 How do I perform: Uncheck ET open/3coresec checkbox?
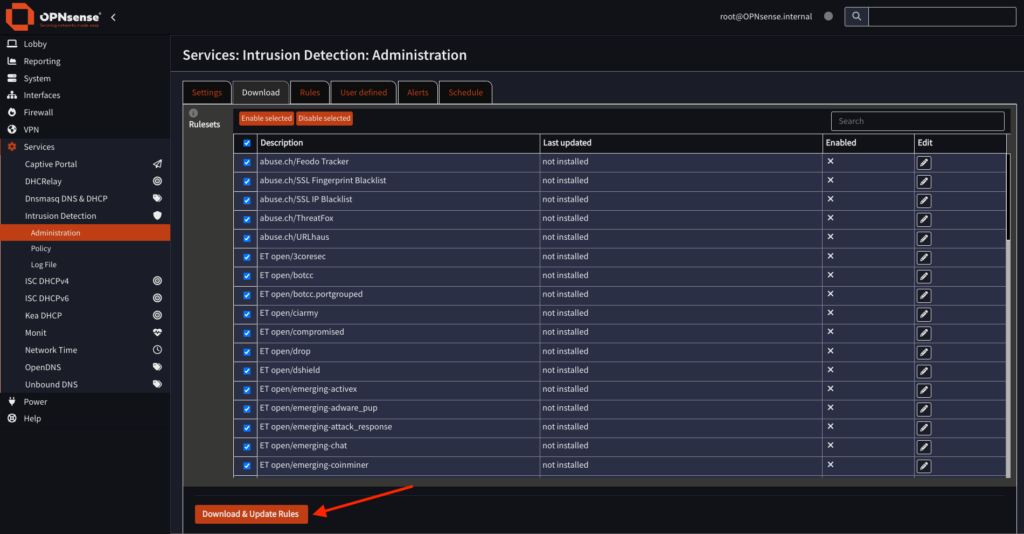tap(247, 257)
